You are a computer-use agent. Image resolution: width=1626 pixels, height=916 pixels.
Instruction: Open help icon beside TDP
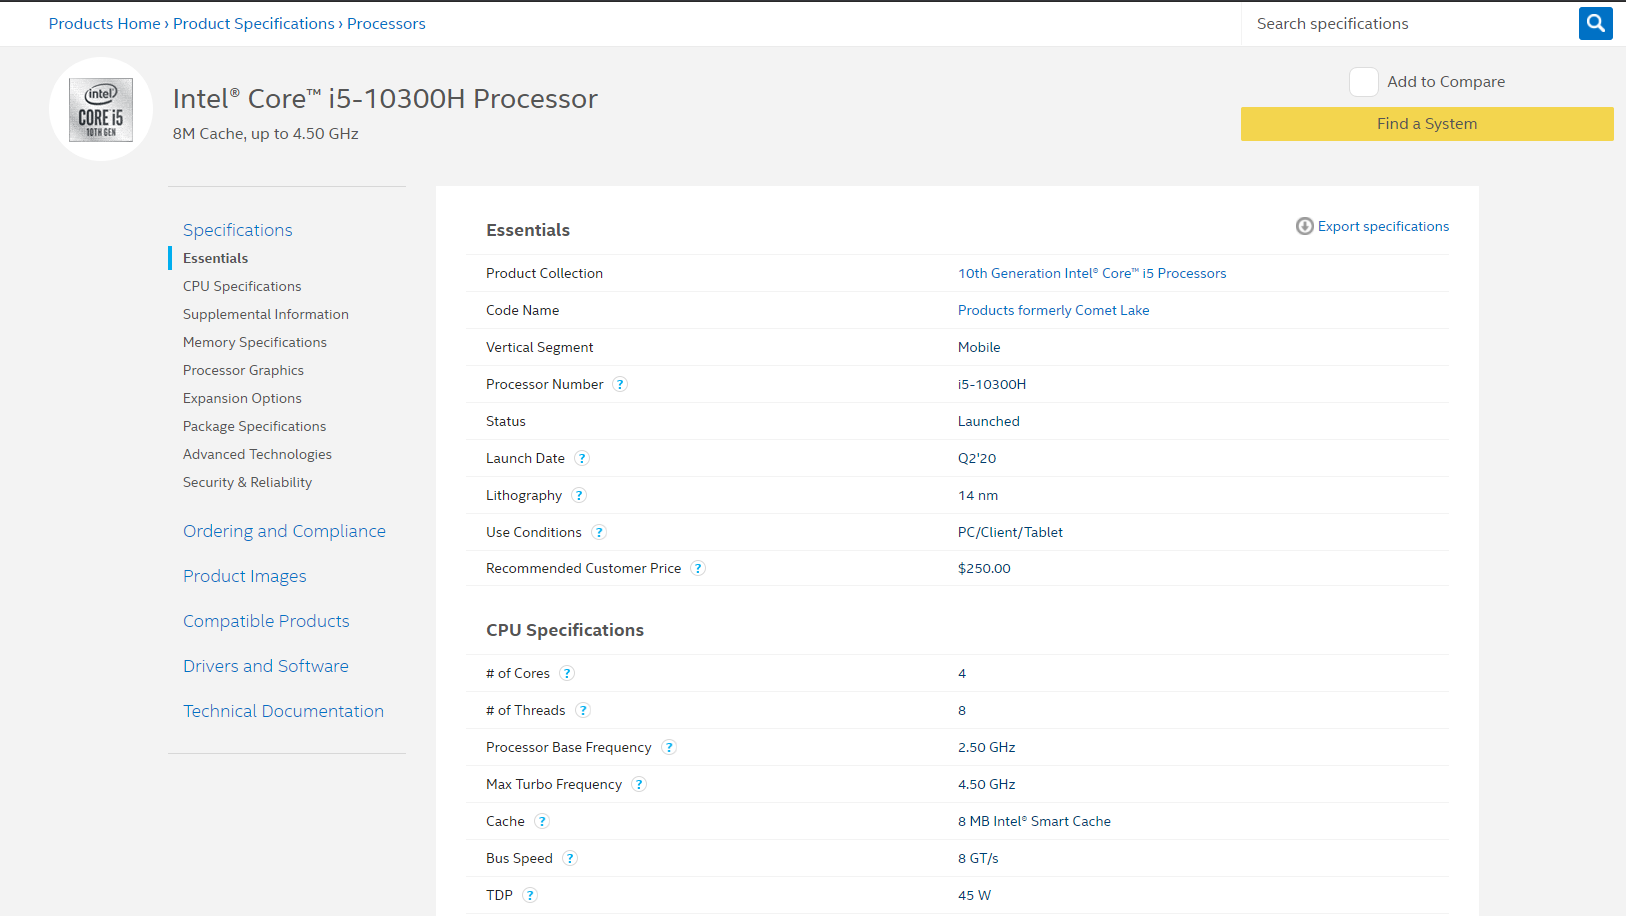(x=530, y=895)
